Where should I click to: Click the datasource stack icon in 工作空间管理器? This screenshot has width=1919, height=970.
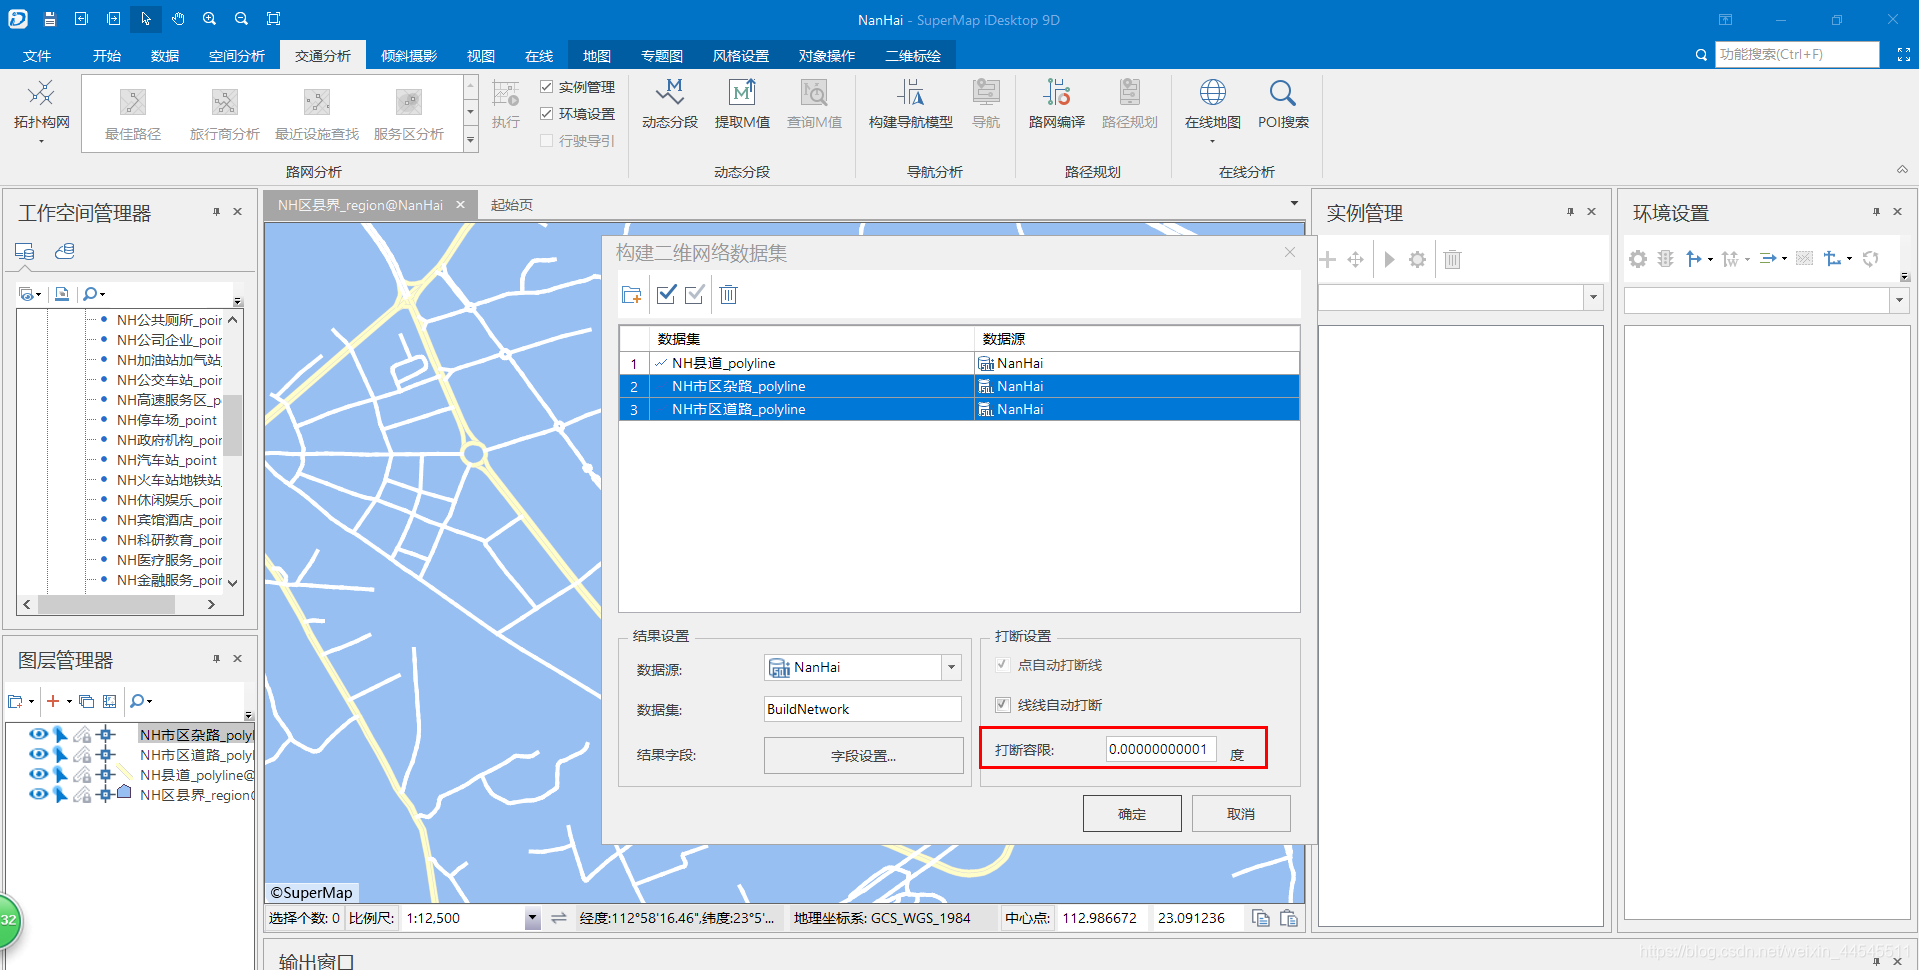pos(65,251)
